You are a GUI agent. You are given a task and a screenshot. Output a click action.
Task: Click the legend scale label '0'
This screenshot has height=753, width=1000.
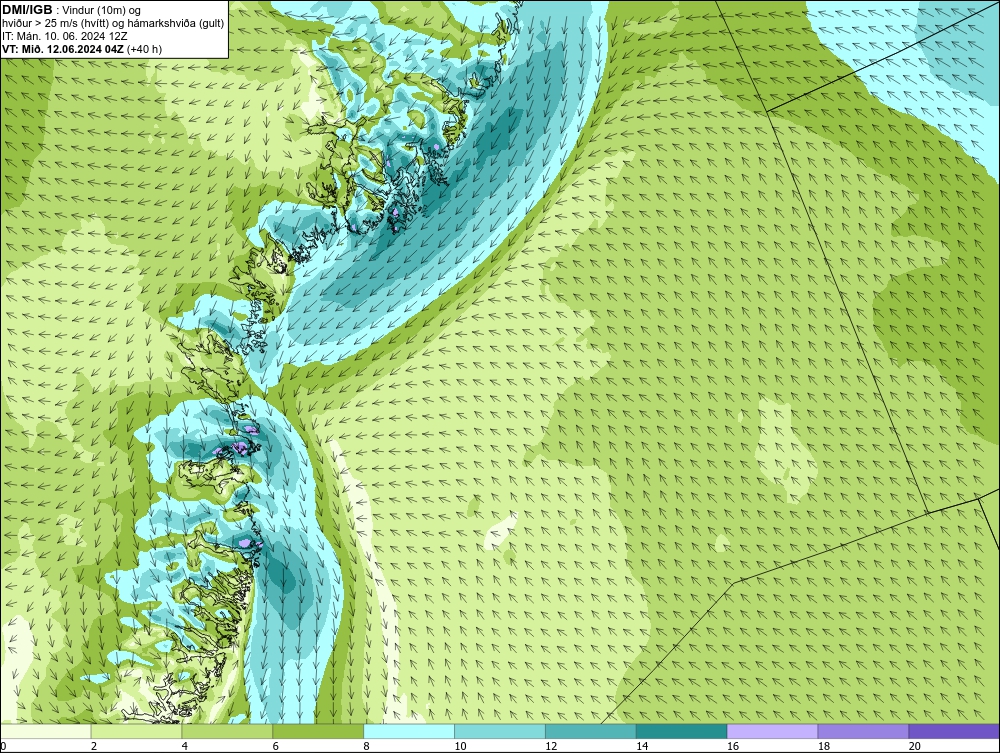3,746
